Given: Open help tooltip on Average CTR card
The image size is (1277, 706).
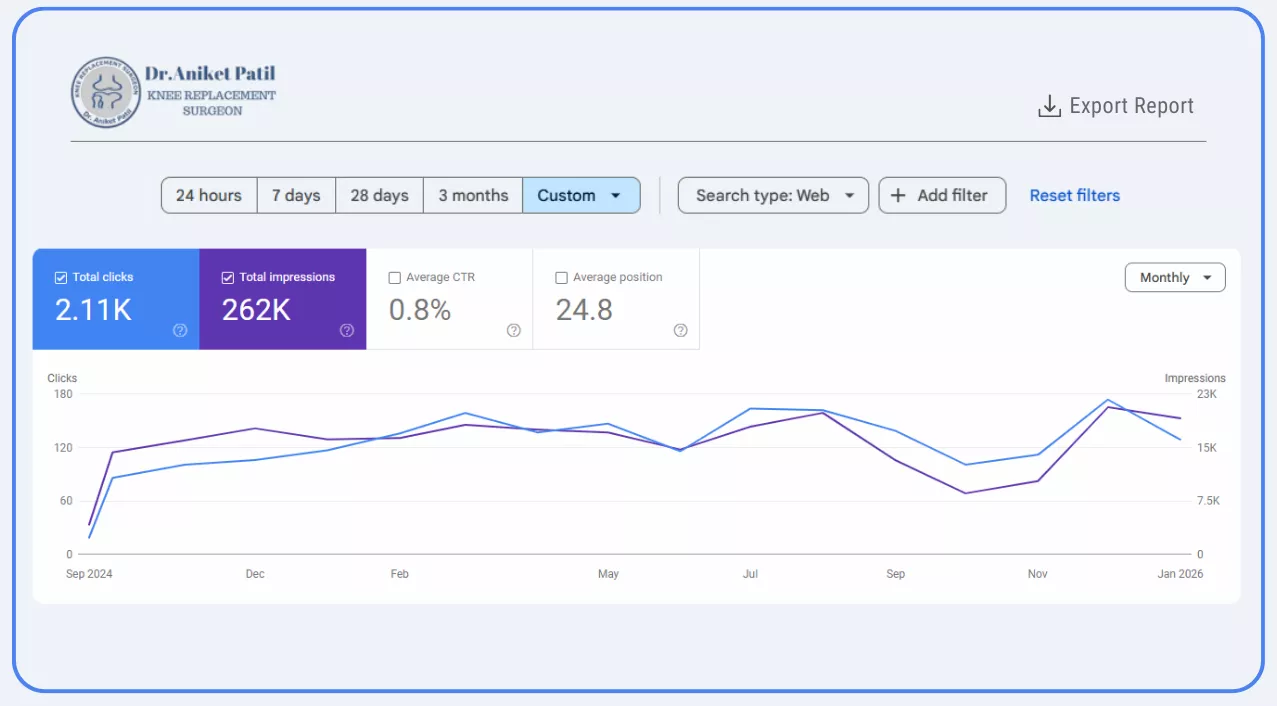Looking at the screenshot, I should click(513, 330).
